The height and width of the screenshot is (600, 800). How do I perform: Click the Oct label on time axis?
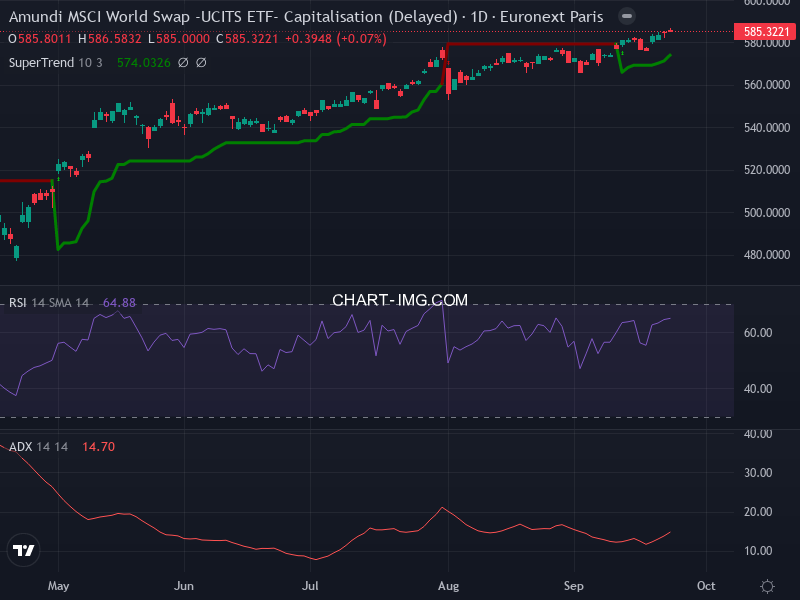706,585
